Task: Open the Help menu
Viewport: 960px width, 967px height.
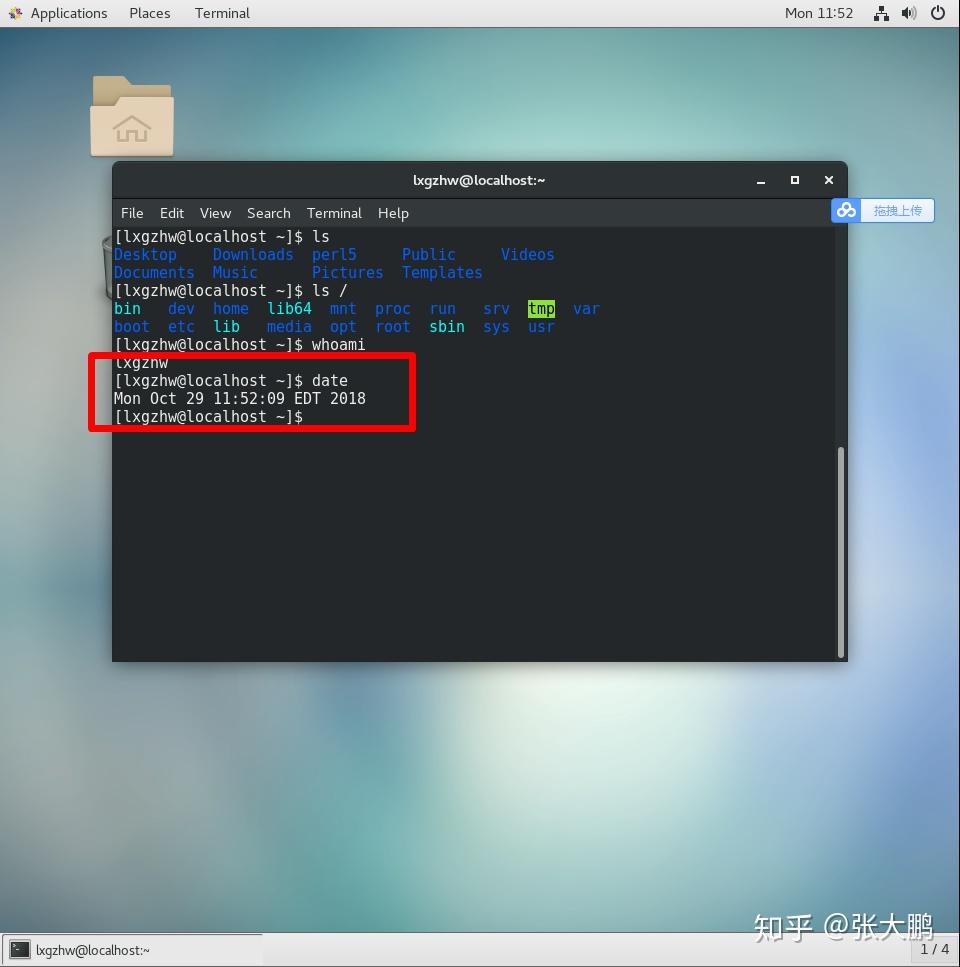Action: [x=393, y=213]
